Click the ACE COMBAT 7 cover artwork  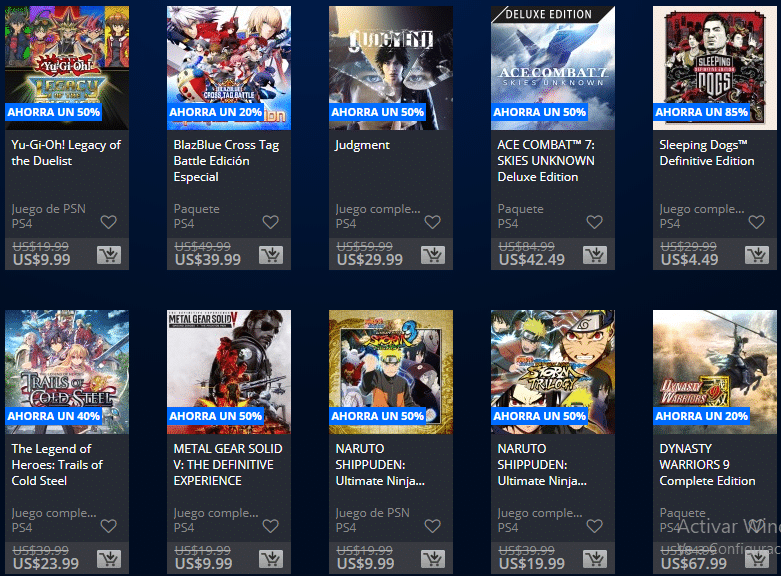[x=553, y=68]
